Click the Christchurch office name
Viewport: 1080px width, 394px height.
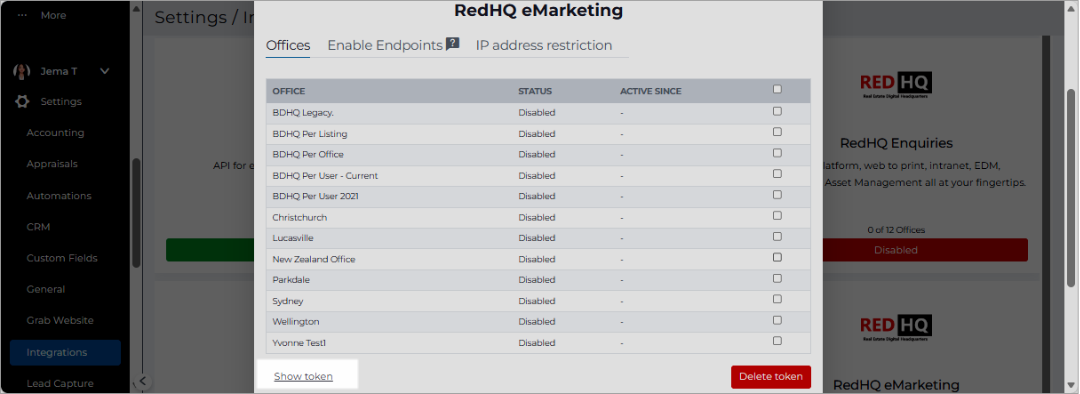coord(300,217)
